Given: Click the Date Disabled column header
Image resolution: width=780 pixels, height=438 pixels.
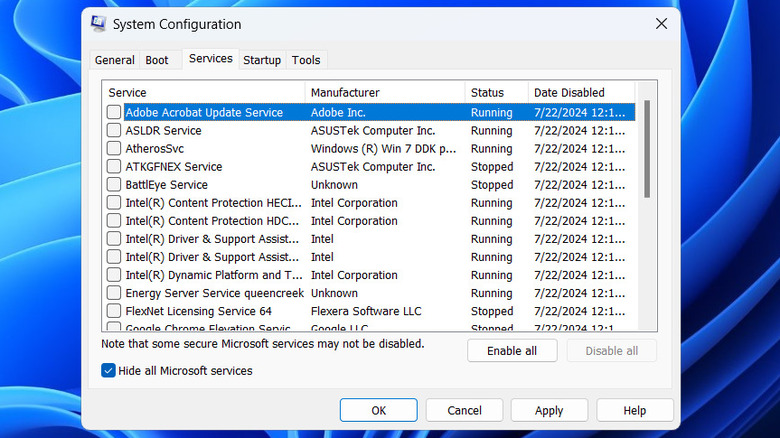Looking at the screenshot, I should click(x=580, y=93).
